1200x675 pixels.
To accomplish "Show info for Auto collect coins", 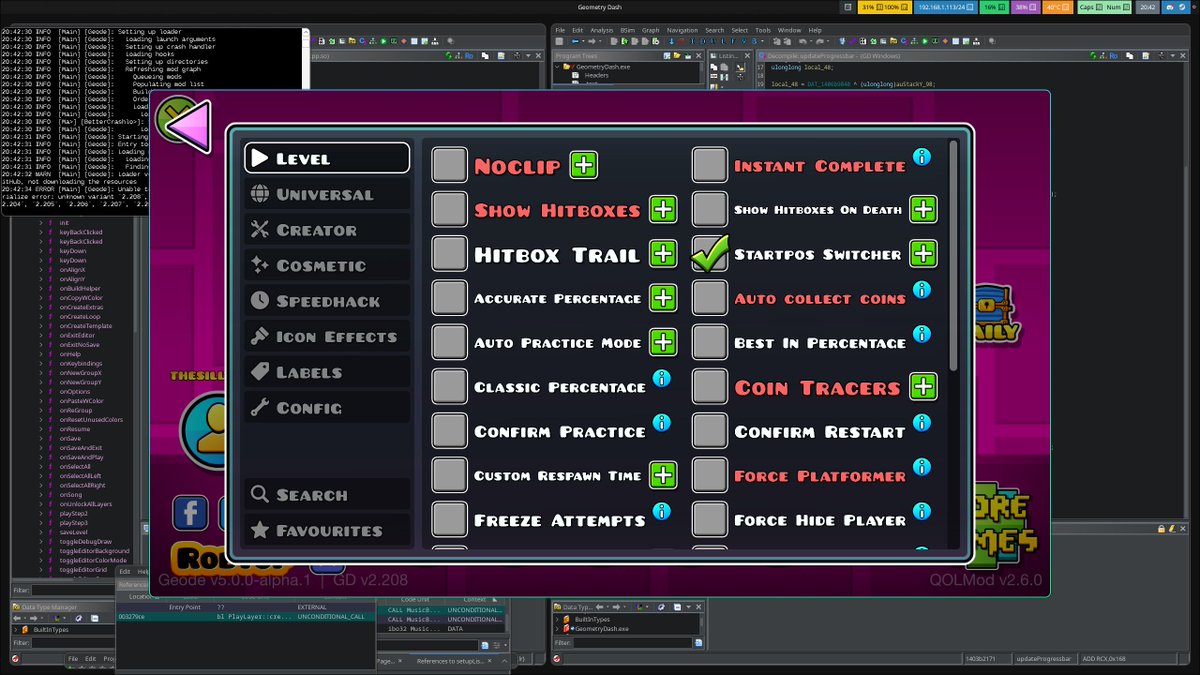I will [921, 290].
